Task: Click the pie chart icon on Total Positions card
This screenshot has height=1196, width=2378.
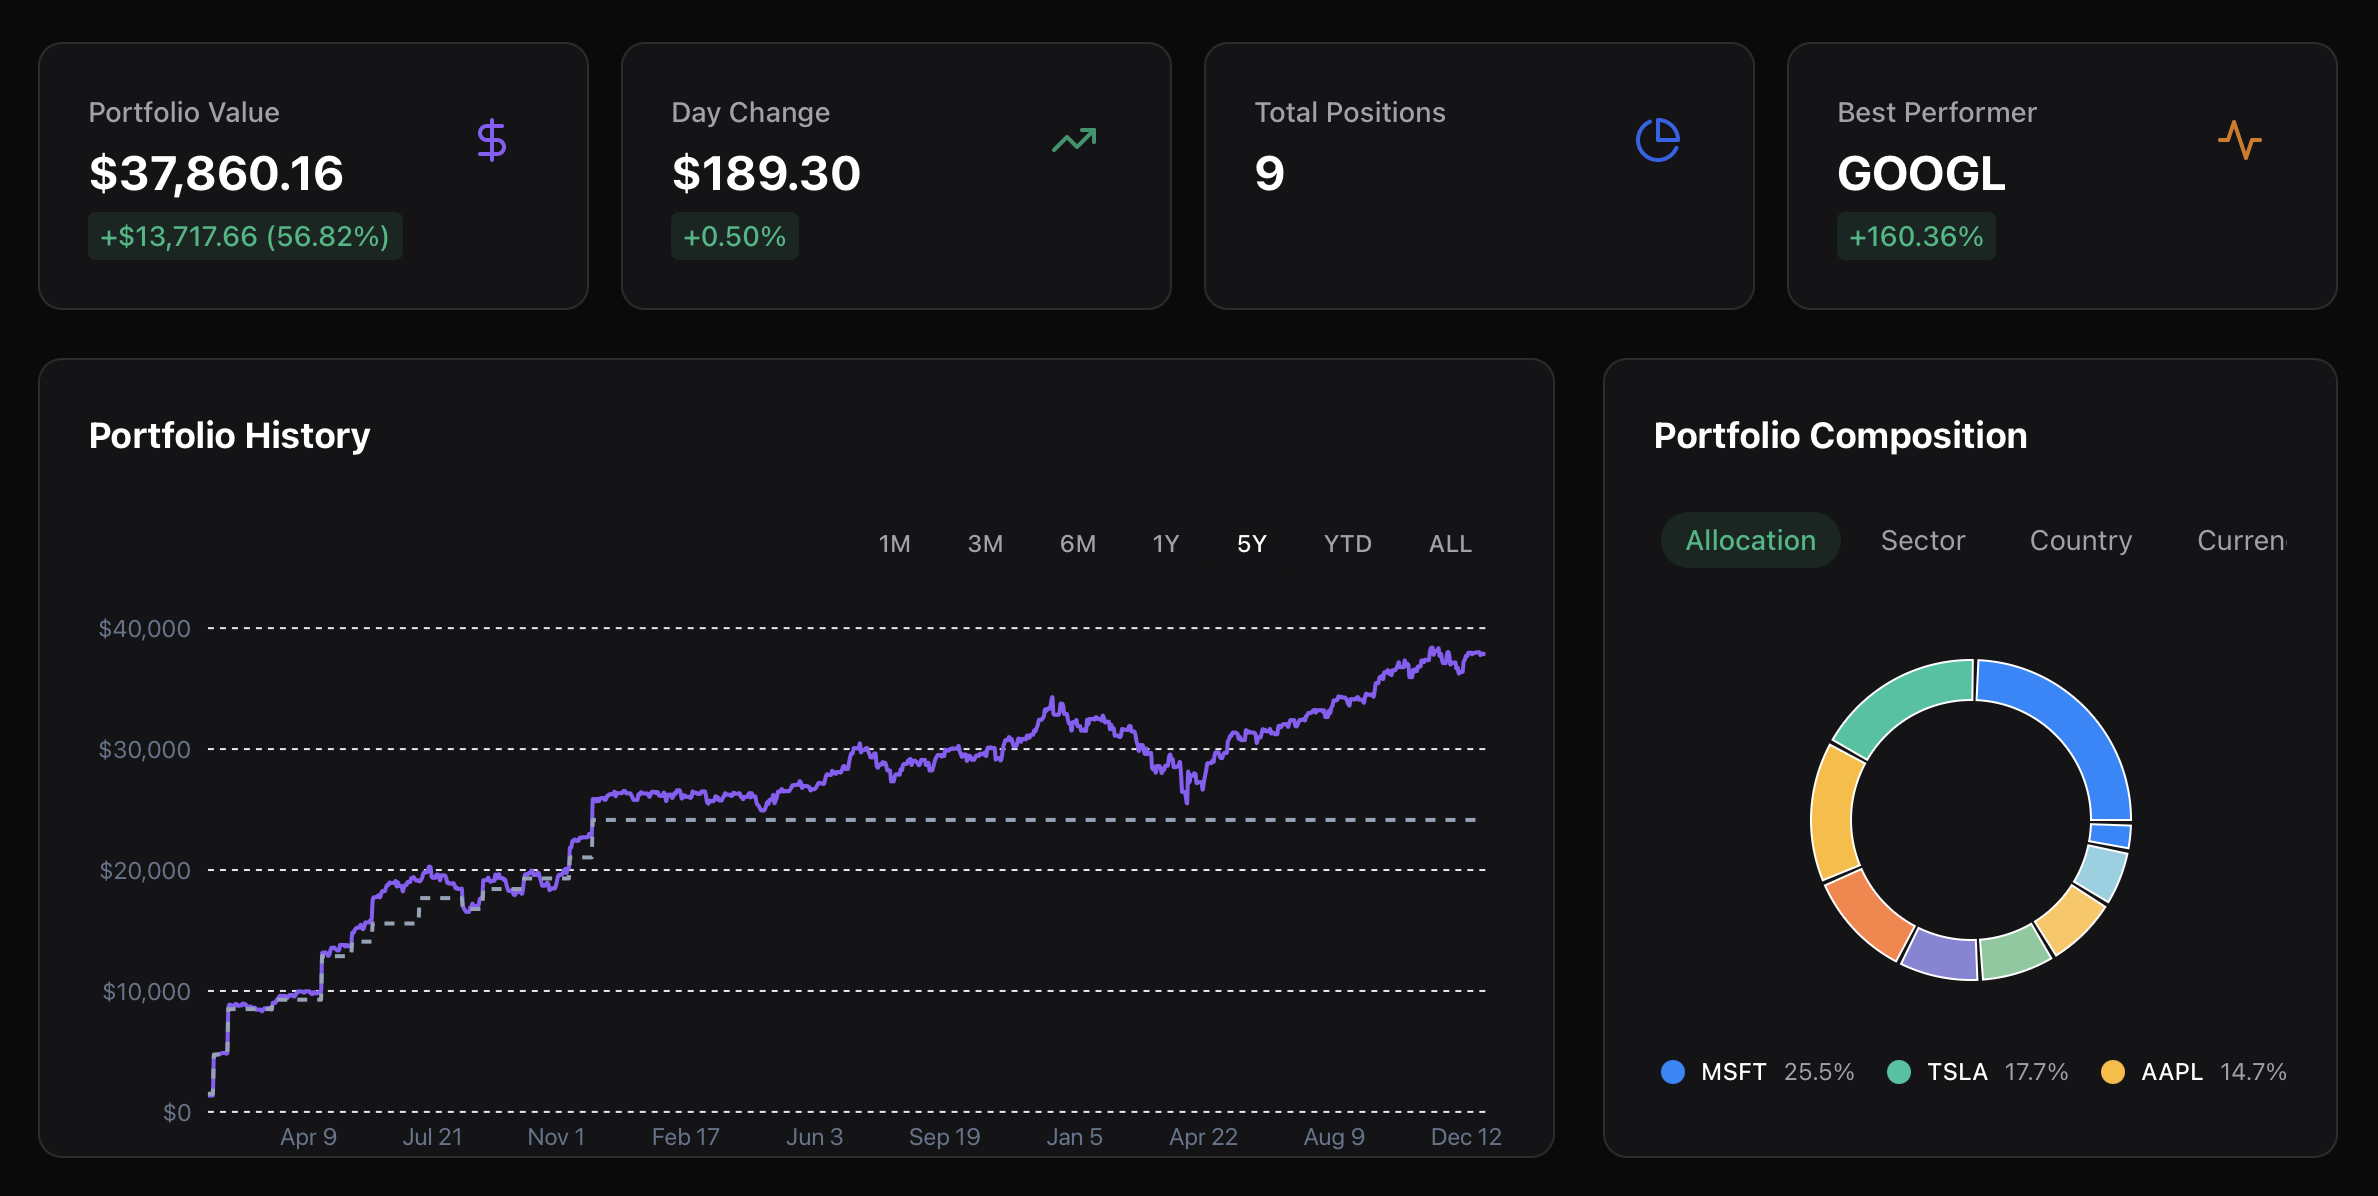Action: pyautogui.click(x=1657, y=140)
